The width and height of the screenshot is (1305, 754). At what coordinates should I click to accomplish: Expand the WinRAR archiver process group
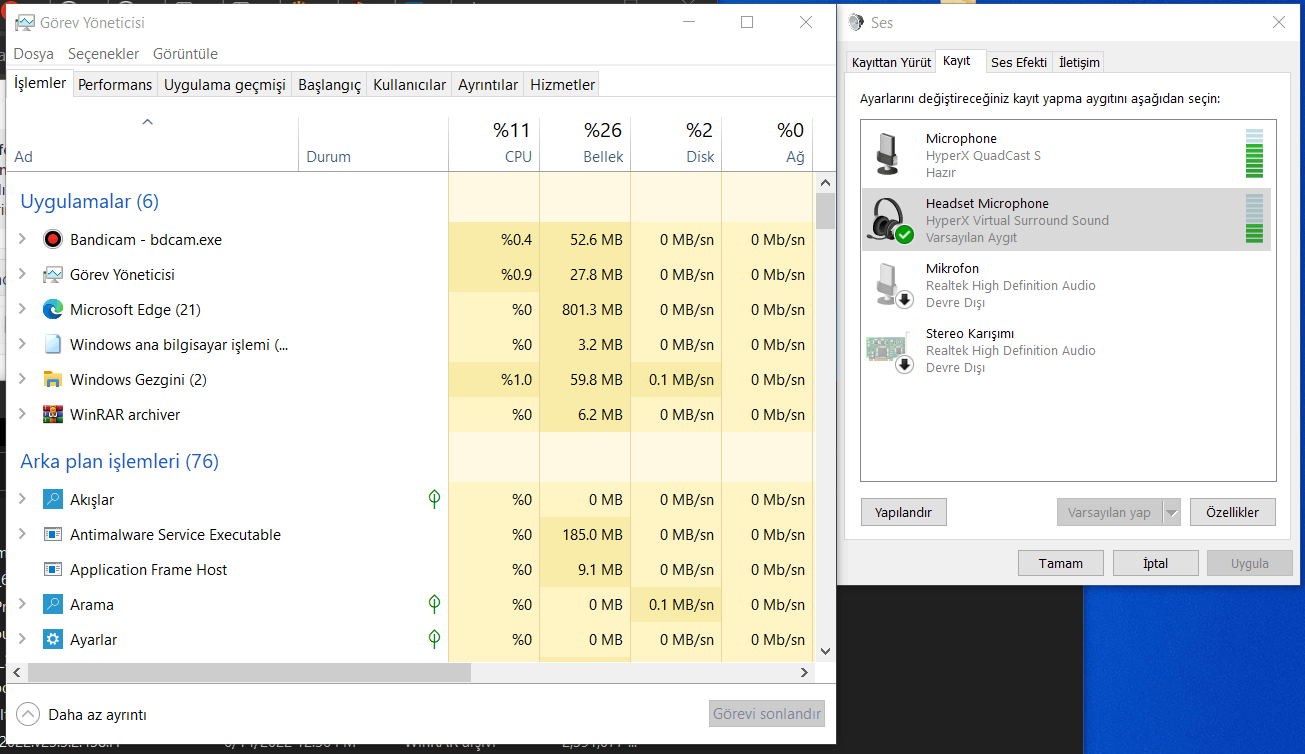coord(23,414)
